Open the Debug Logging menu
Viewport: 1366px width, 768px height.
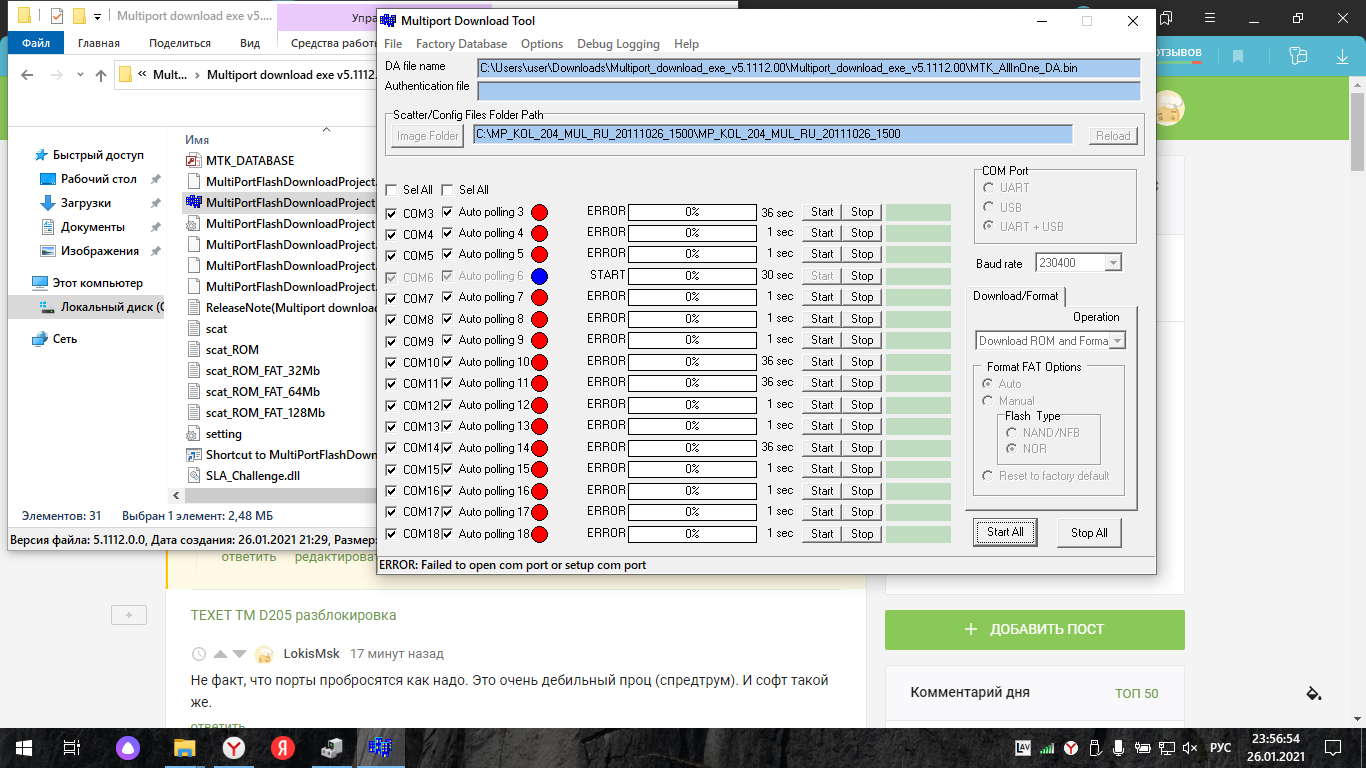coord(618,44)
